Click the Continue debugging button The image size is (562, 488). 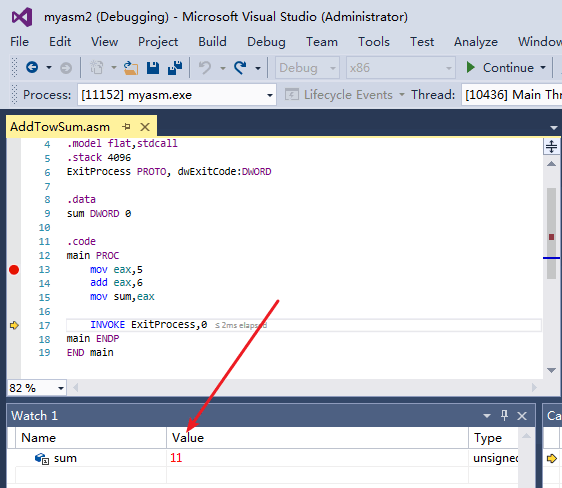500,68
